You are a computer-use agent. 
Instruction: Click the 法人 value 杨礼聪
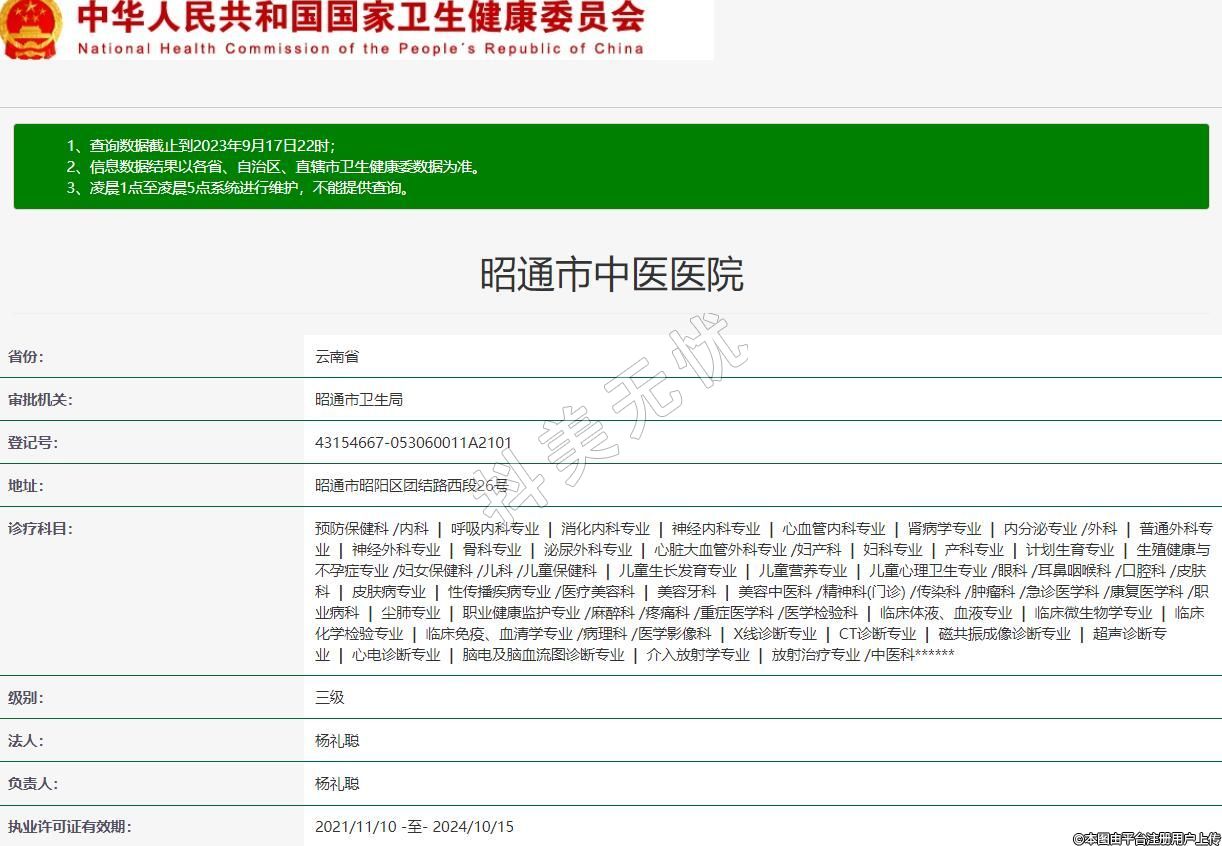tap(337, 740)
